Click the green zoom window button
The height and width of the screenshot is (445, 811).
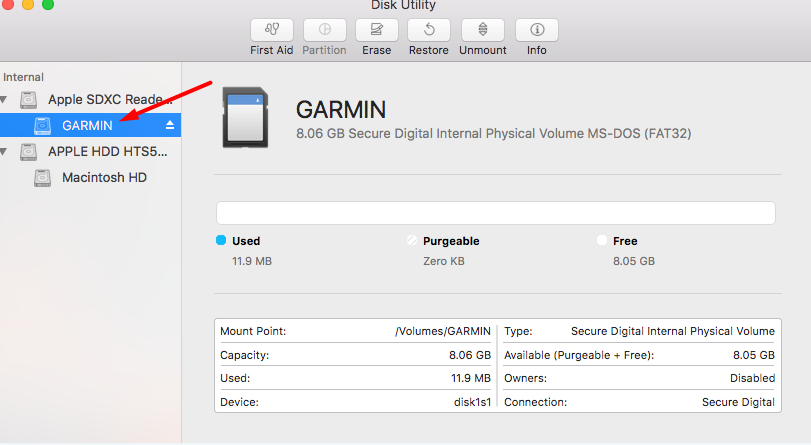(48, 4)
